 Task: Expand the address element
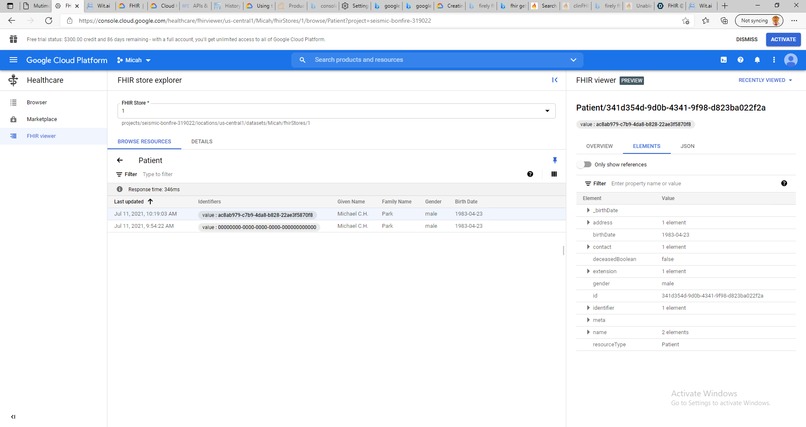pyautogui.click(x=588, y=222)
